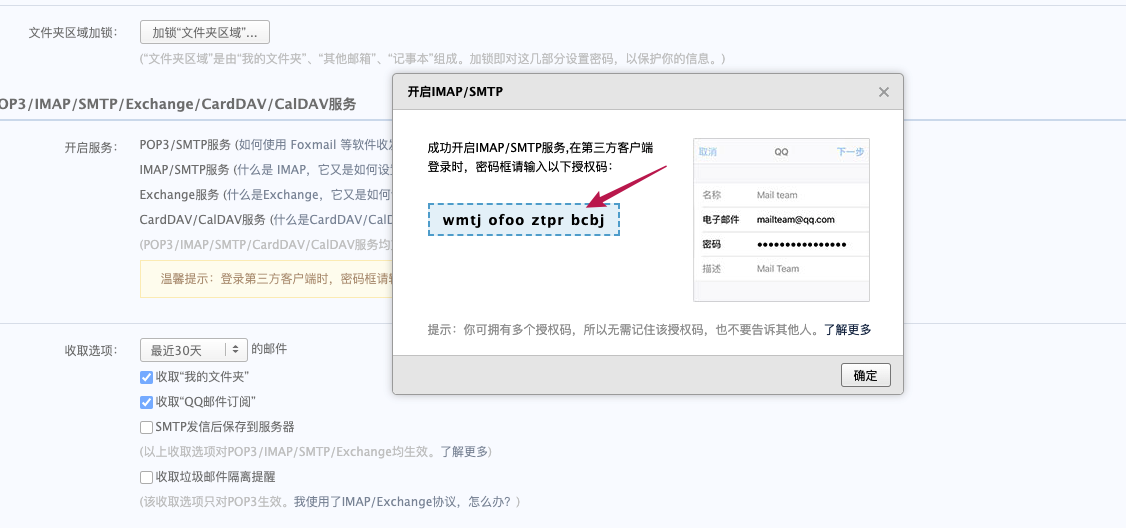Click the 开启服务 label
The width and height of the screenshot is (1126, 528).
(x=89, y=147)
